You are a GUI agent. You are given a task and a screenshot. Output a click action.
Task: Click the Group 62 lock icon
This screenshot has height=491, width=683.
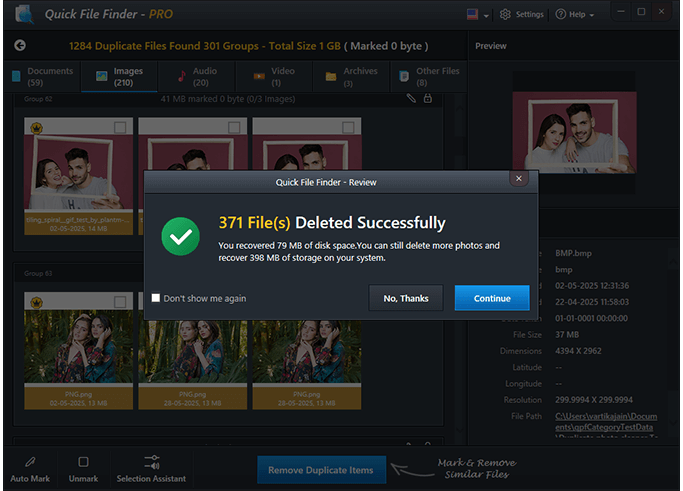(x=428, y=98)
